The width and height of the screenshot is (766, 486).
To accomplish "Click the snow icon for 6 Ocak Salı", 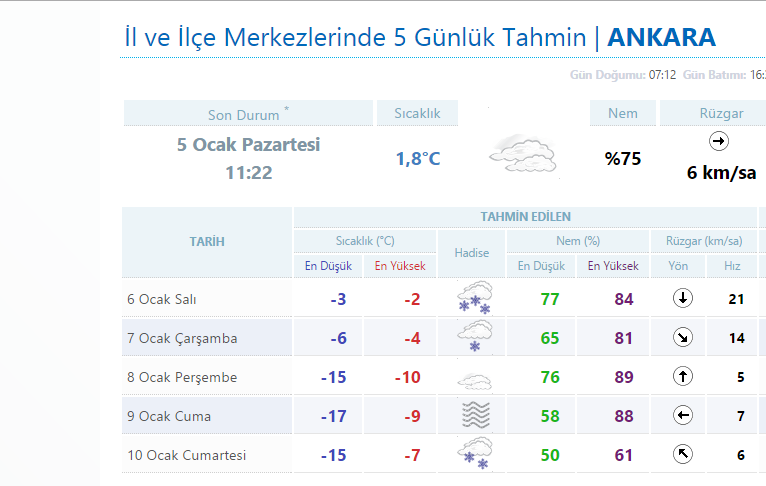I will click(474, 297).
